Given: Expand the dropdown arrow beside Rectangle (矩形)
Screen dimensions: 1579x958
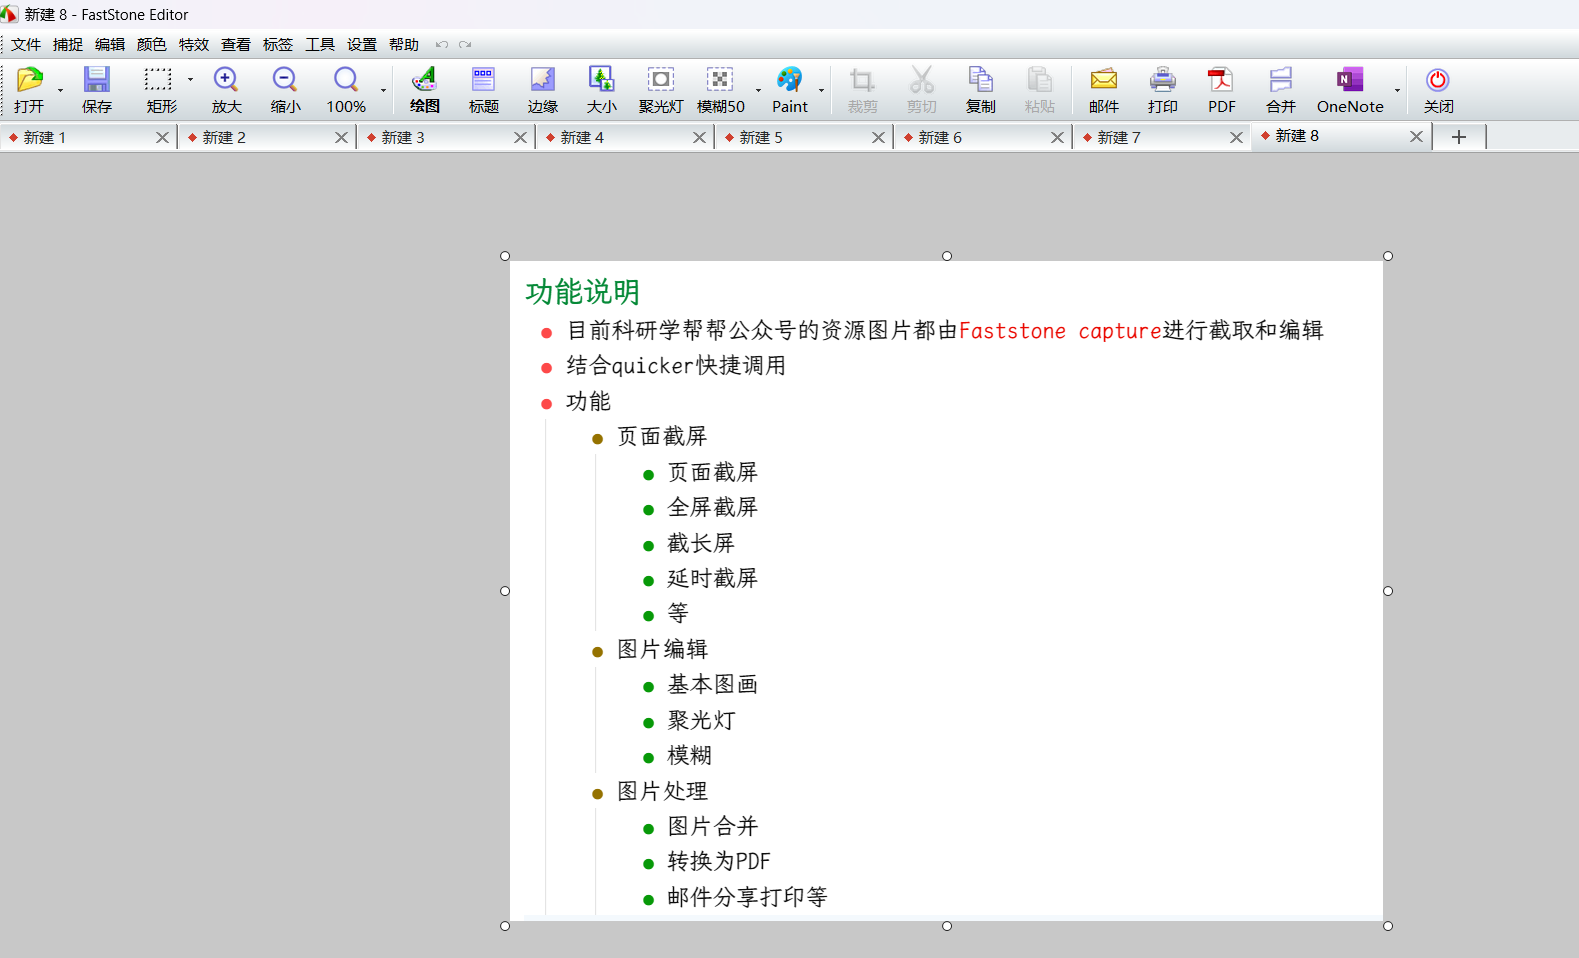Looking at the screenshot, I should click(190, 80).
